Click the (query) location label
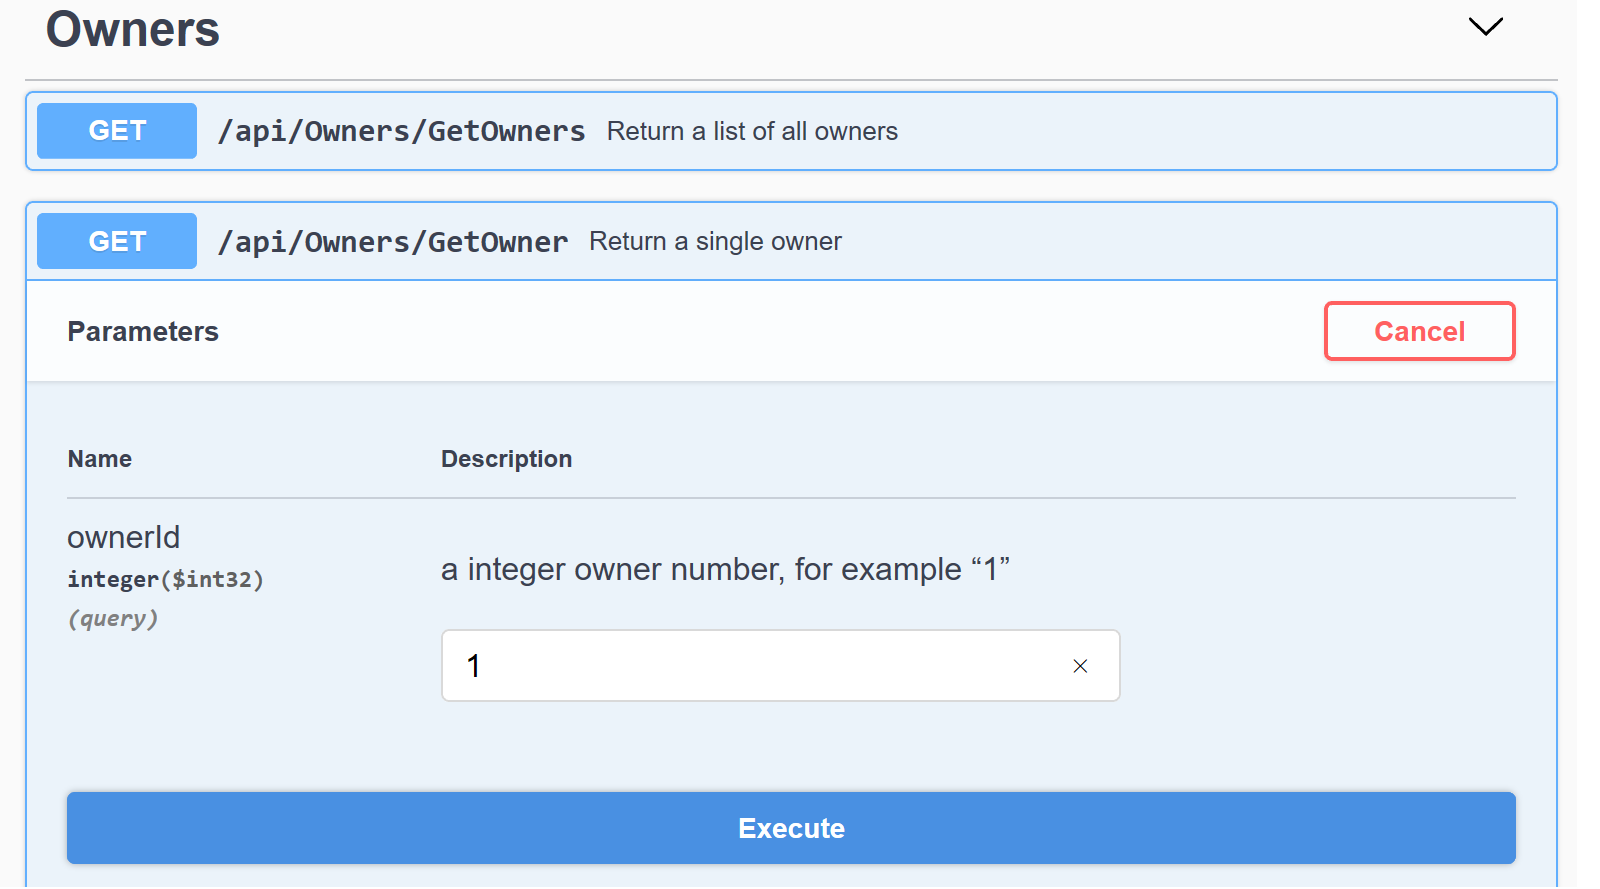 [x=113, y=618]
